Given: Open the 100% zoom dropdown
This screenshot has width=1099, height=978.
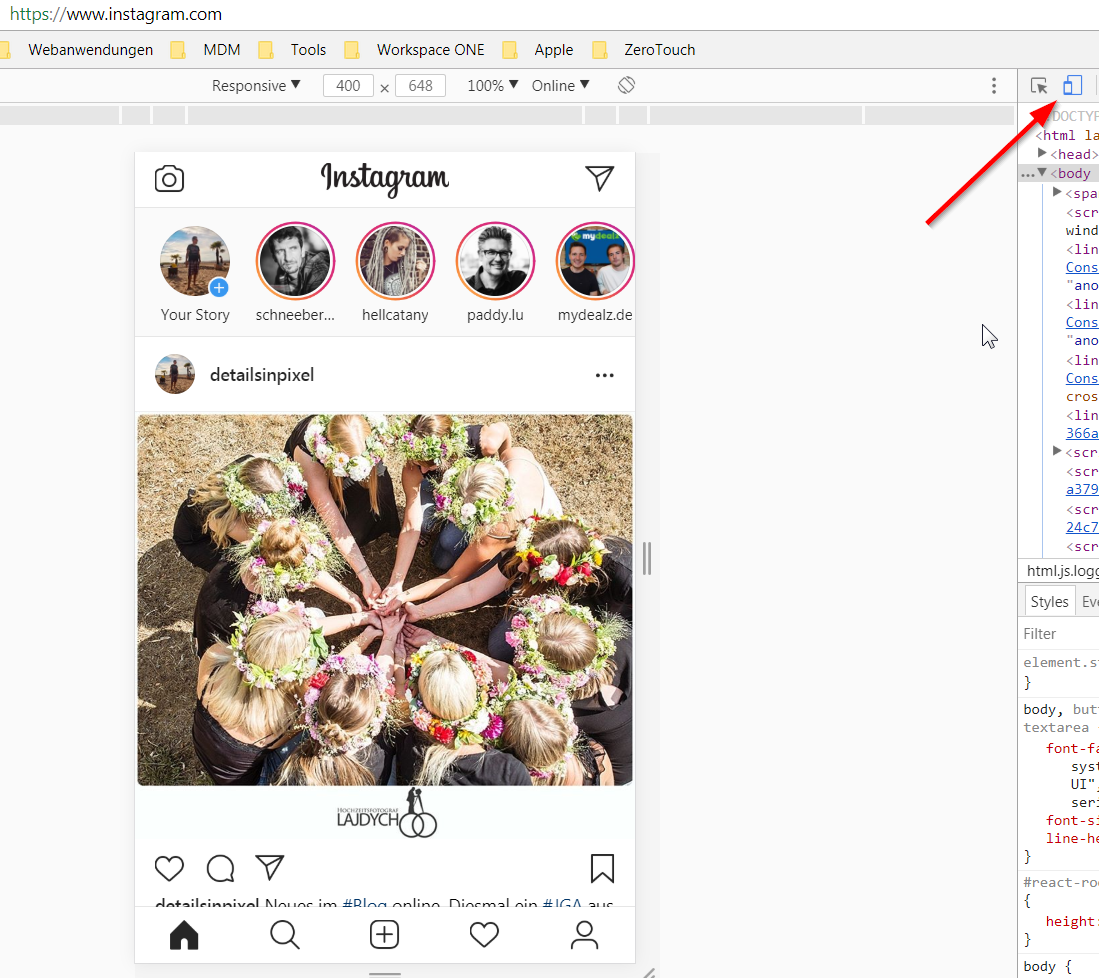Looking at the screenshot, I should point(493,86).
